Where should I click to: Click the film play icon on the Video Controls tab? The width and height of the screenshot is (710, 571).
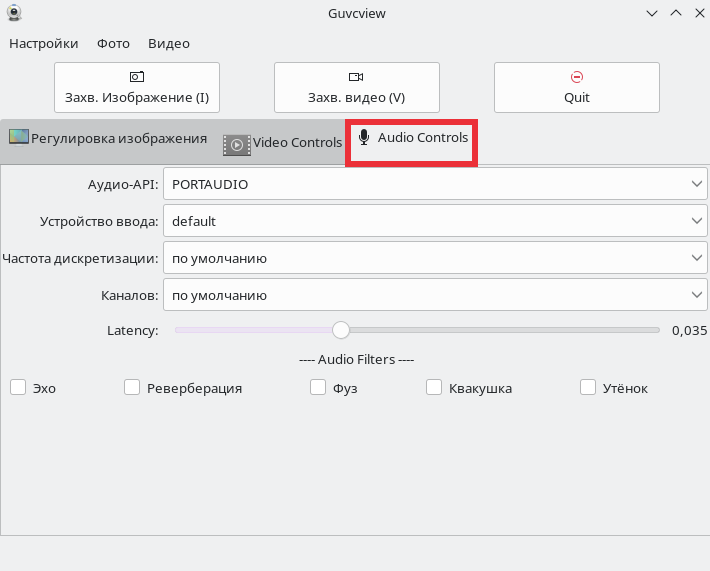coord(237,145)
